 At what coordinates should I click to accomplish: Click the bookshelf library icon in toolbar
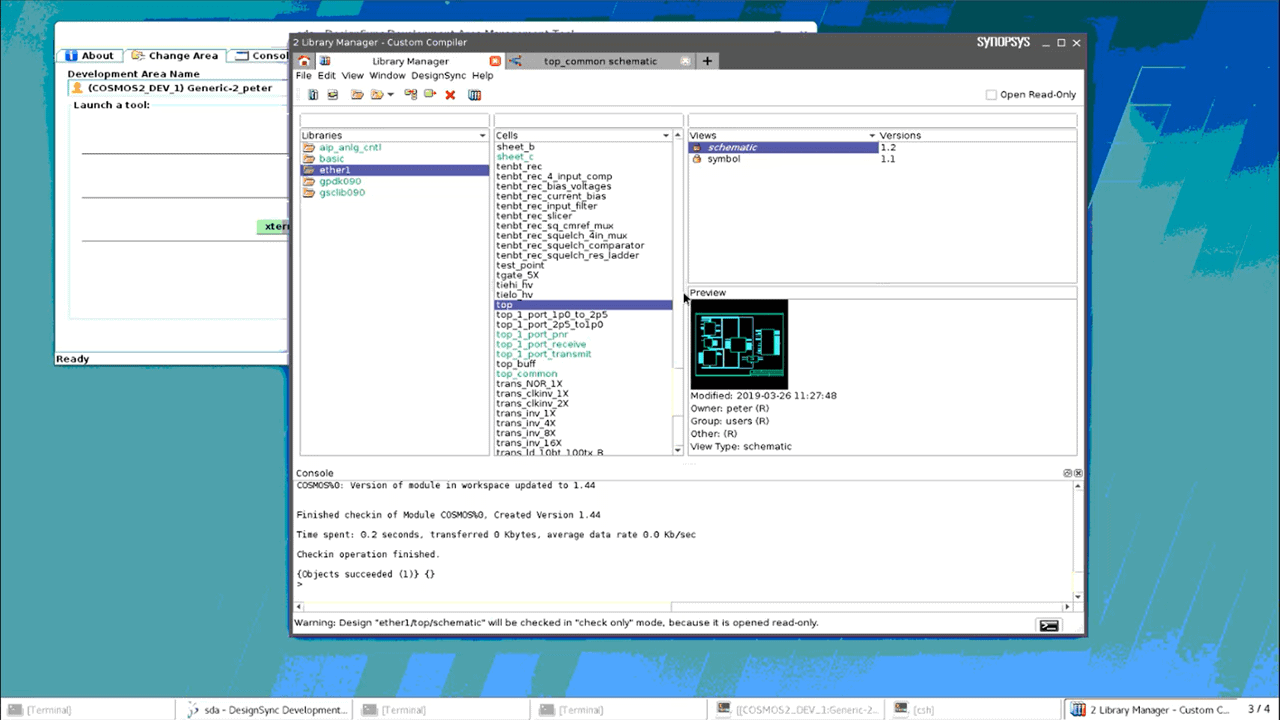click(475, 95)
